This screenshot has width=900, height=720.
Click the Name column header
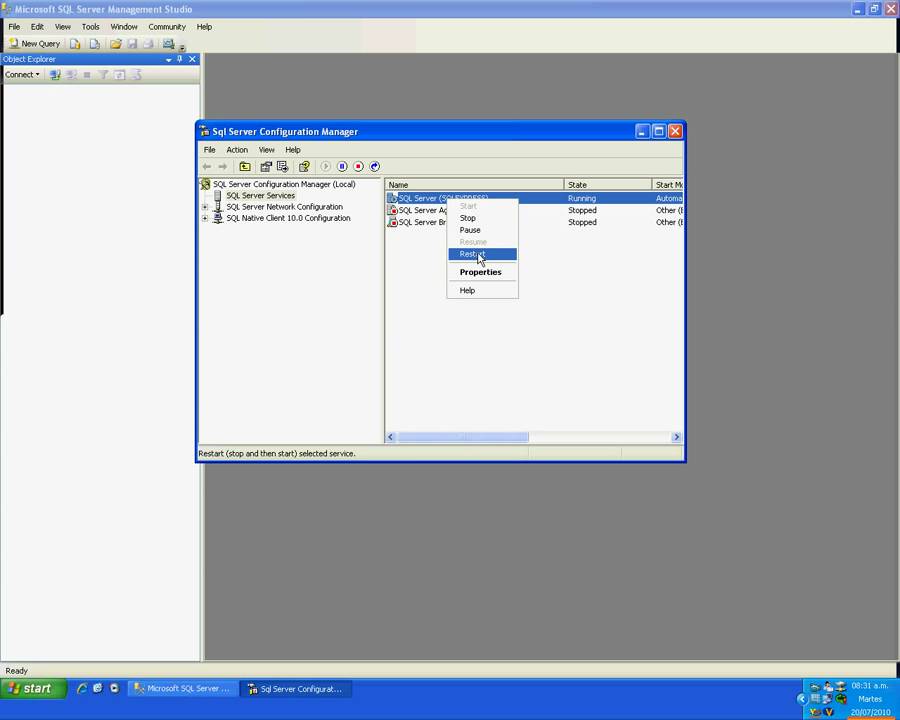tap(475, 185)
